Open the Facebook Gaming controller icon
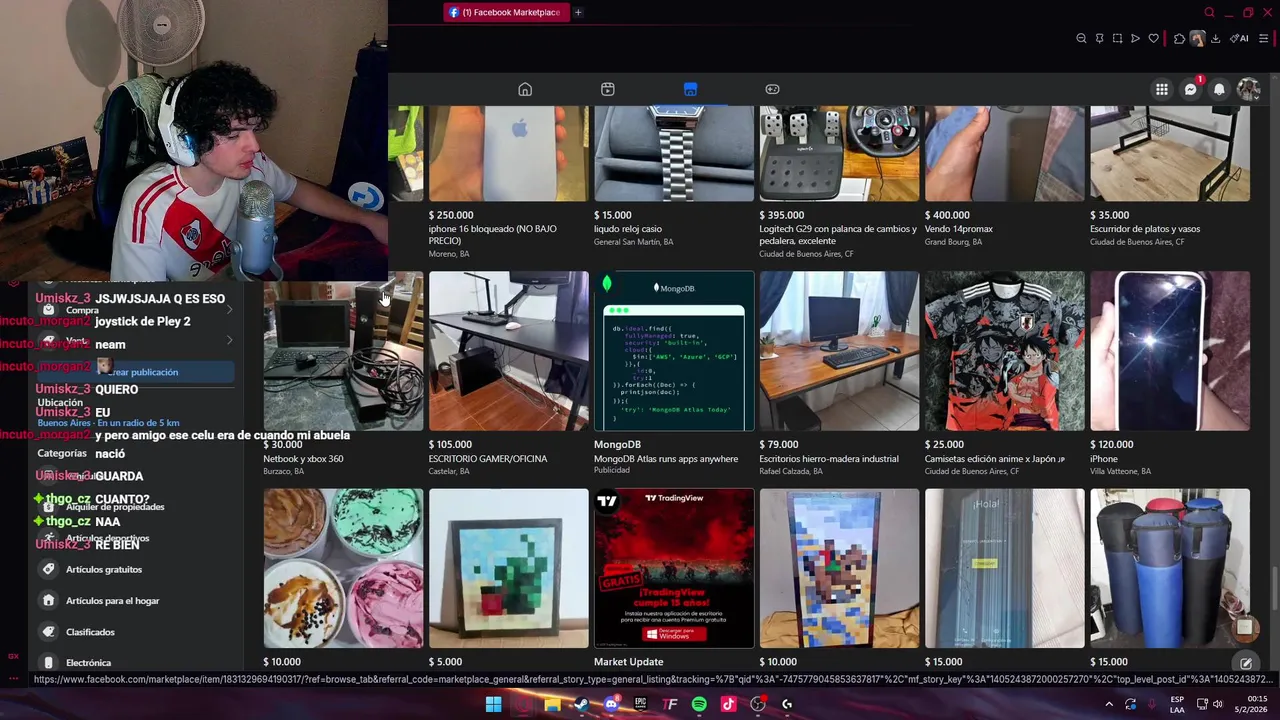 tap(772, 89)
